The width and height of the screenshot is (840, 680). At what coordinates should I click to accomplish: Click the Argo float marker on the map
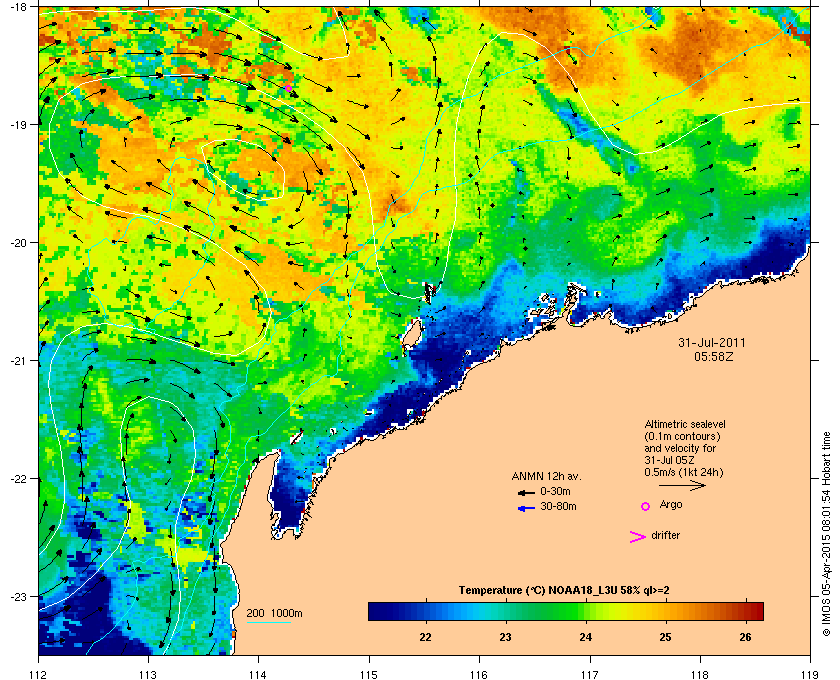point(288,88)
